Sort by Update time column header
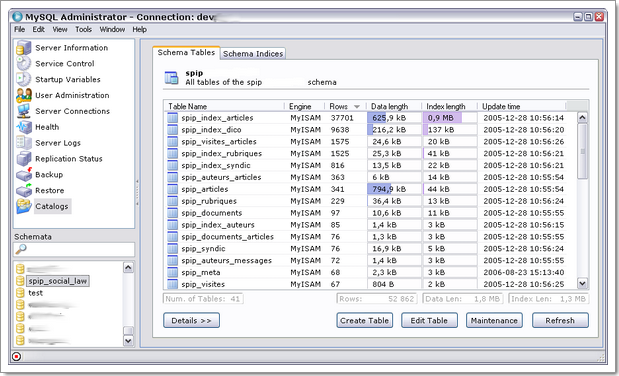 coord(521,106)
